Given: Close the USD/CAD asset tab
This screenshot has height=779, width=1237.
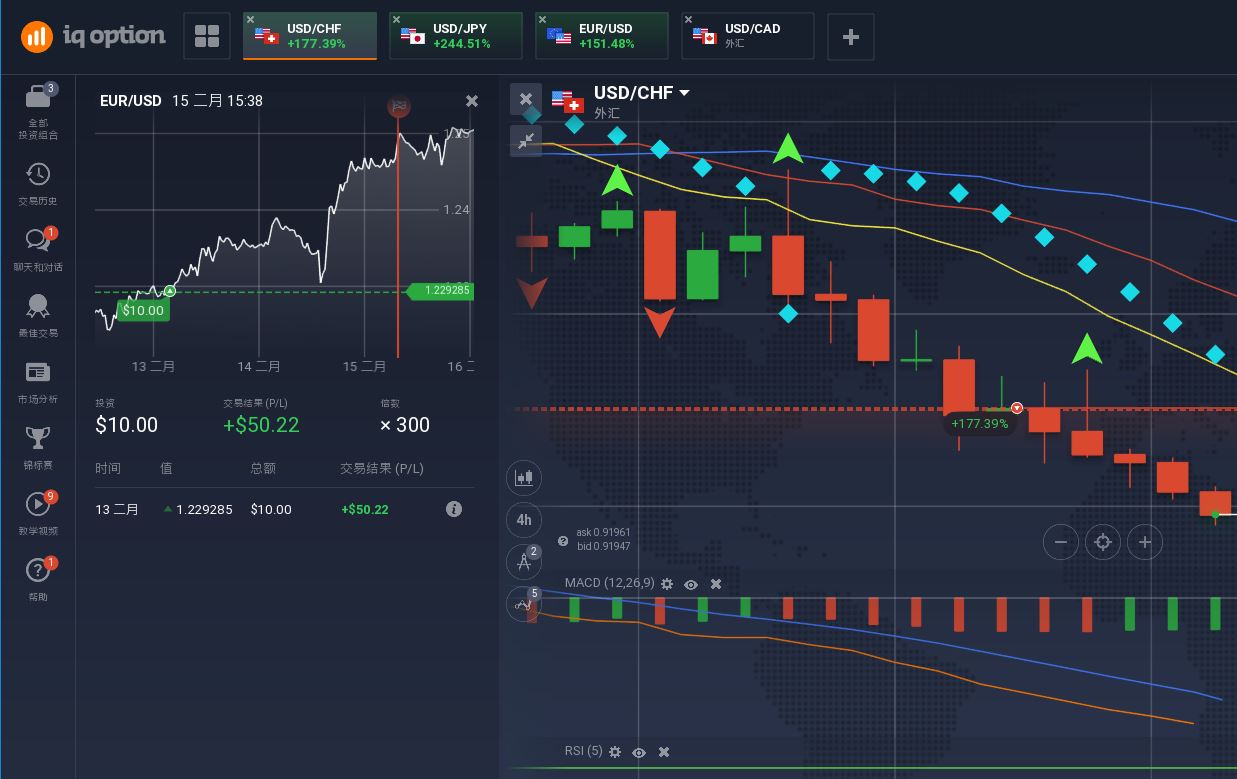Looking at the screenshot, I should click(x=688, y=20).
